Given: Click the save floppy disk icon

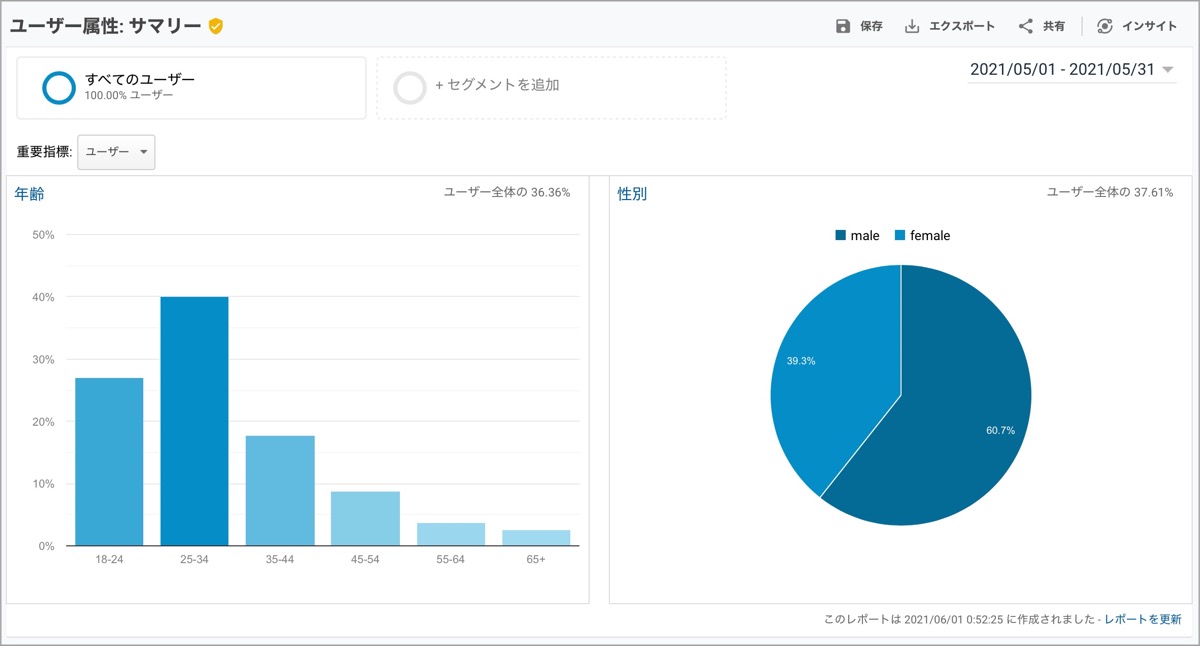Looking at the screenshot, I should click(x=843, y=27).
